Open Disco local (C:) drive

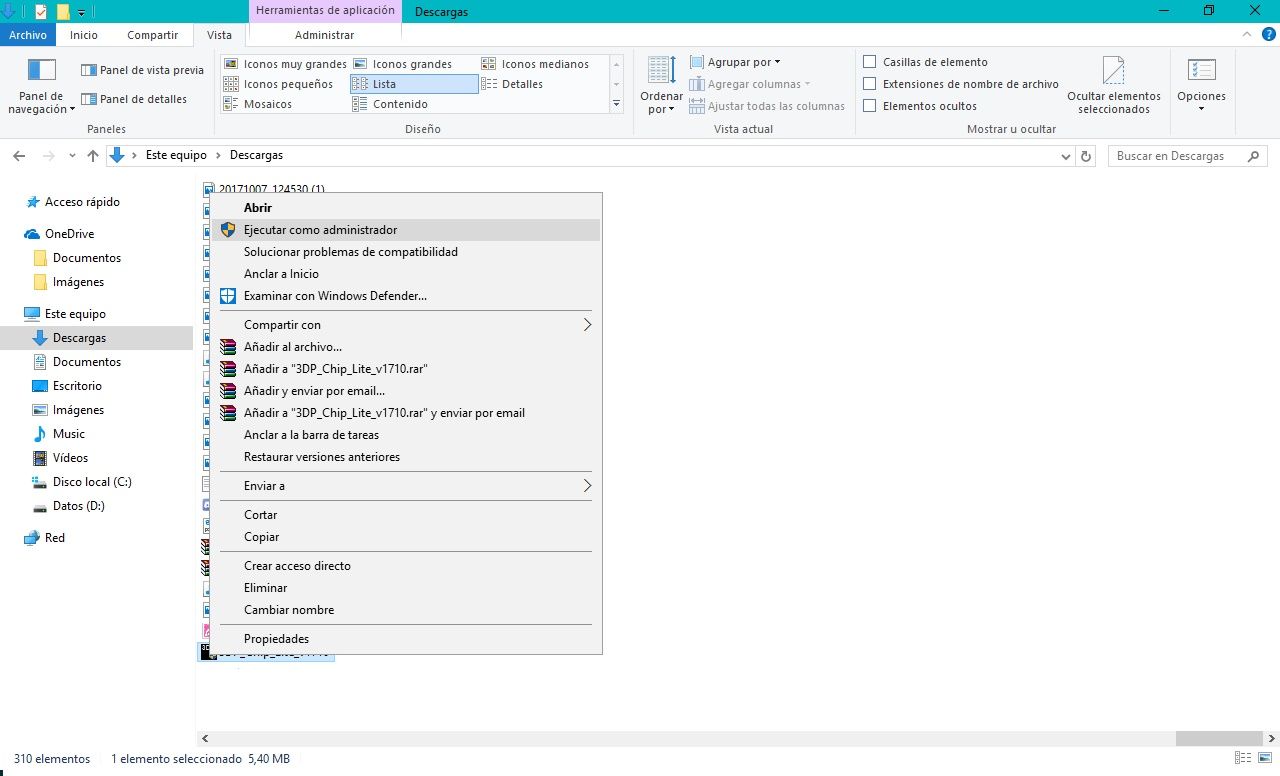coord(92,482)
